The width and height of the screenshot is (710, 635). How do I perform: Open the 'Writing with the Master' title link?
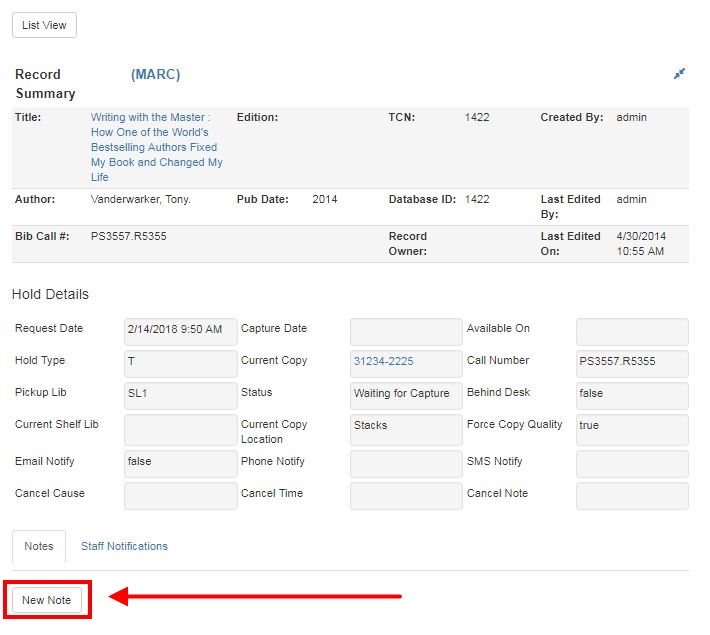tap(157, 147)
